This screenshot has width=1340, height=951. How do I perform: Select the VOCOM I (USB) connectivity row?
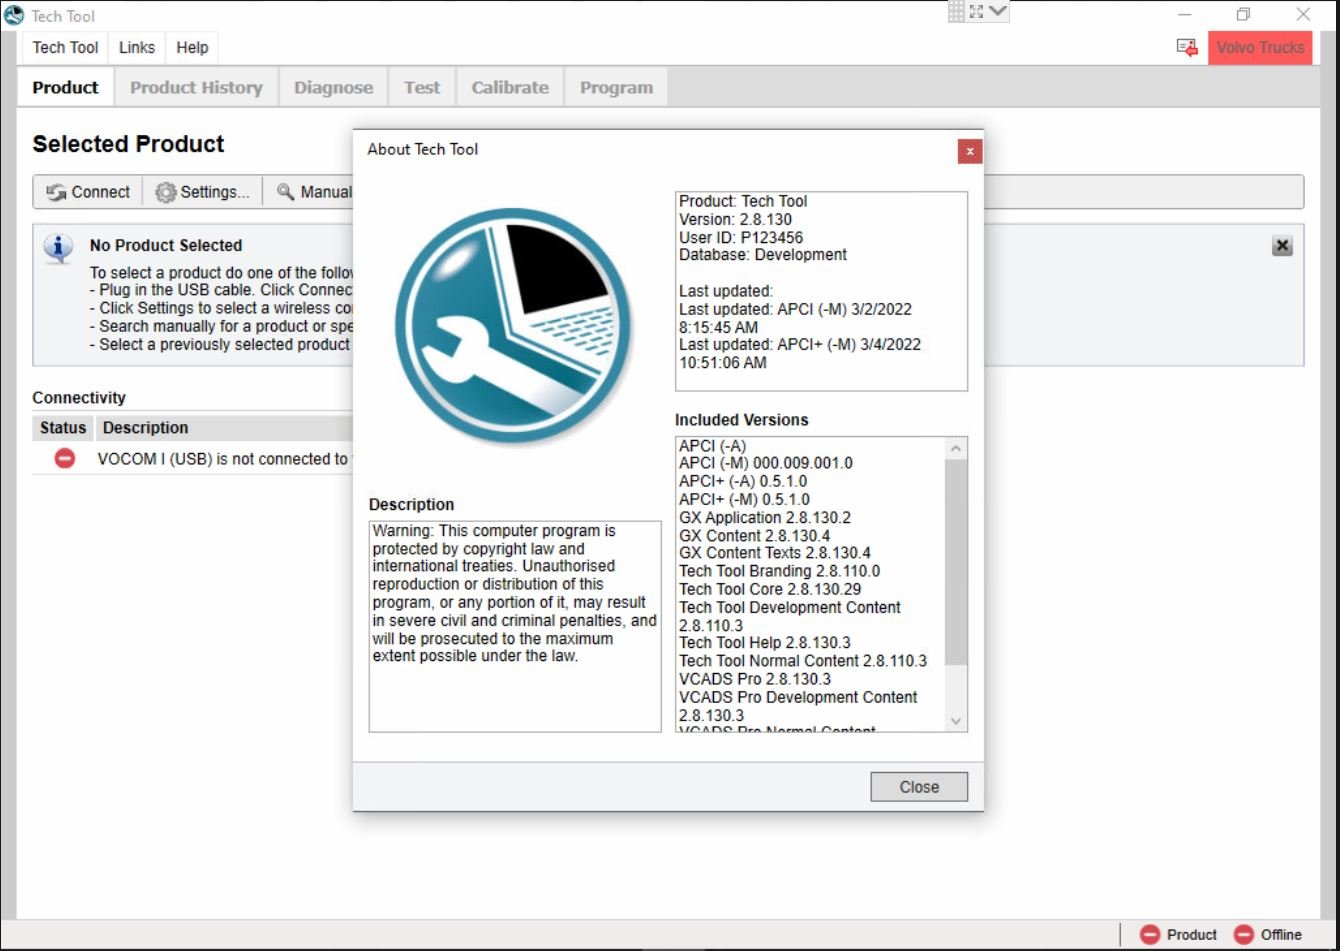pos(192,459)
